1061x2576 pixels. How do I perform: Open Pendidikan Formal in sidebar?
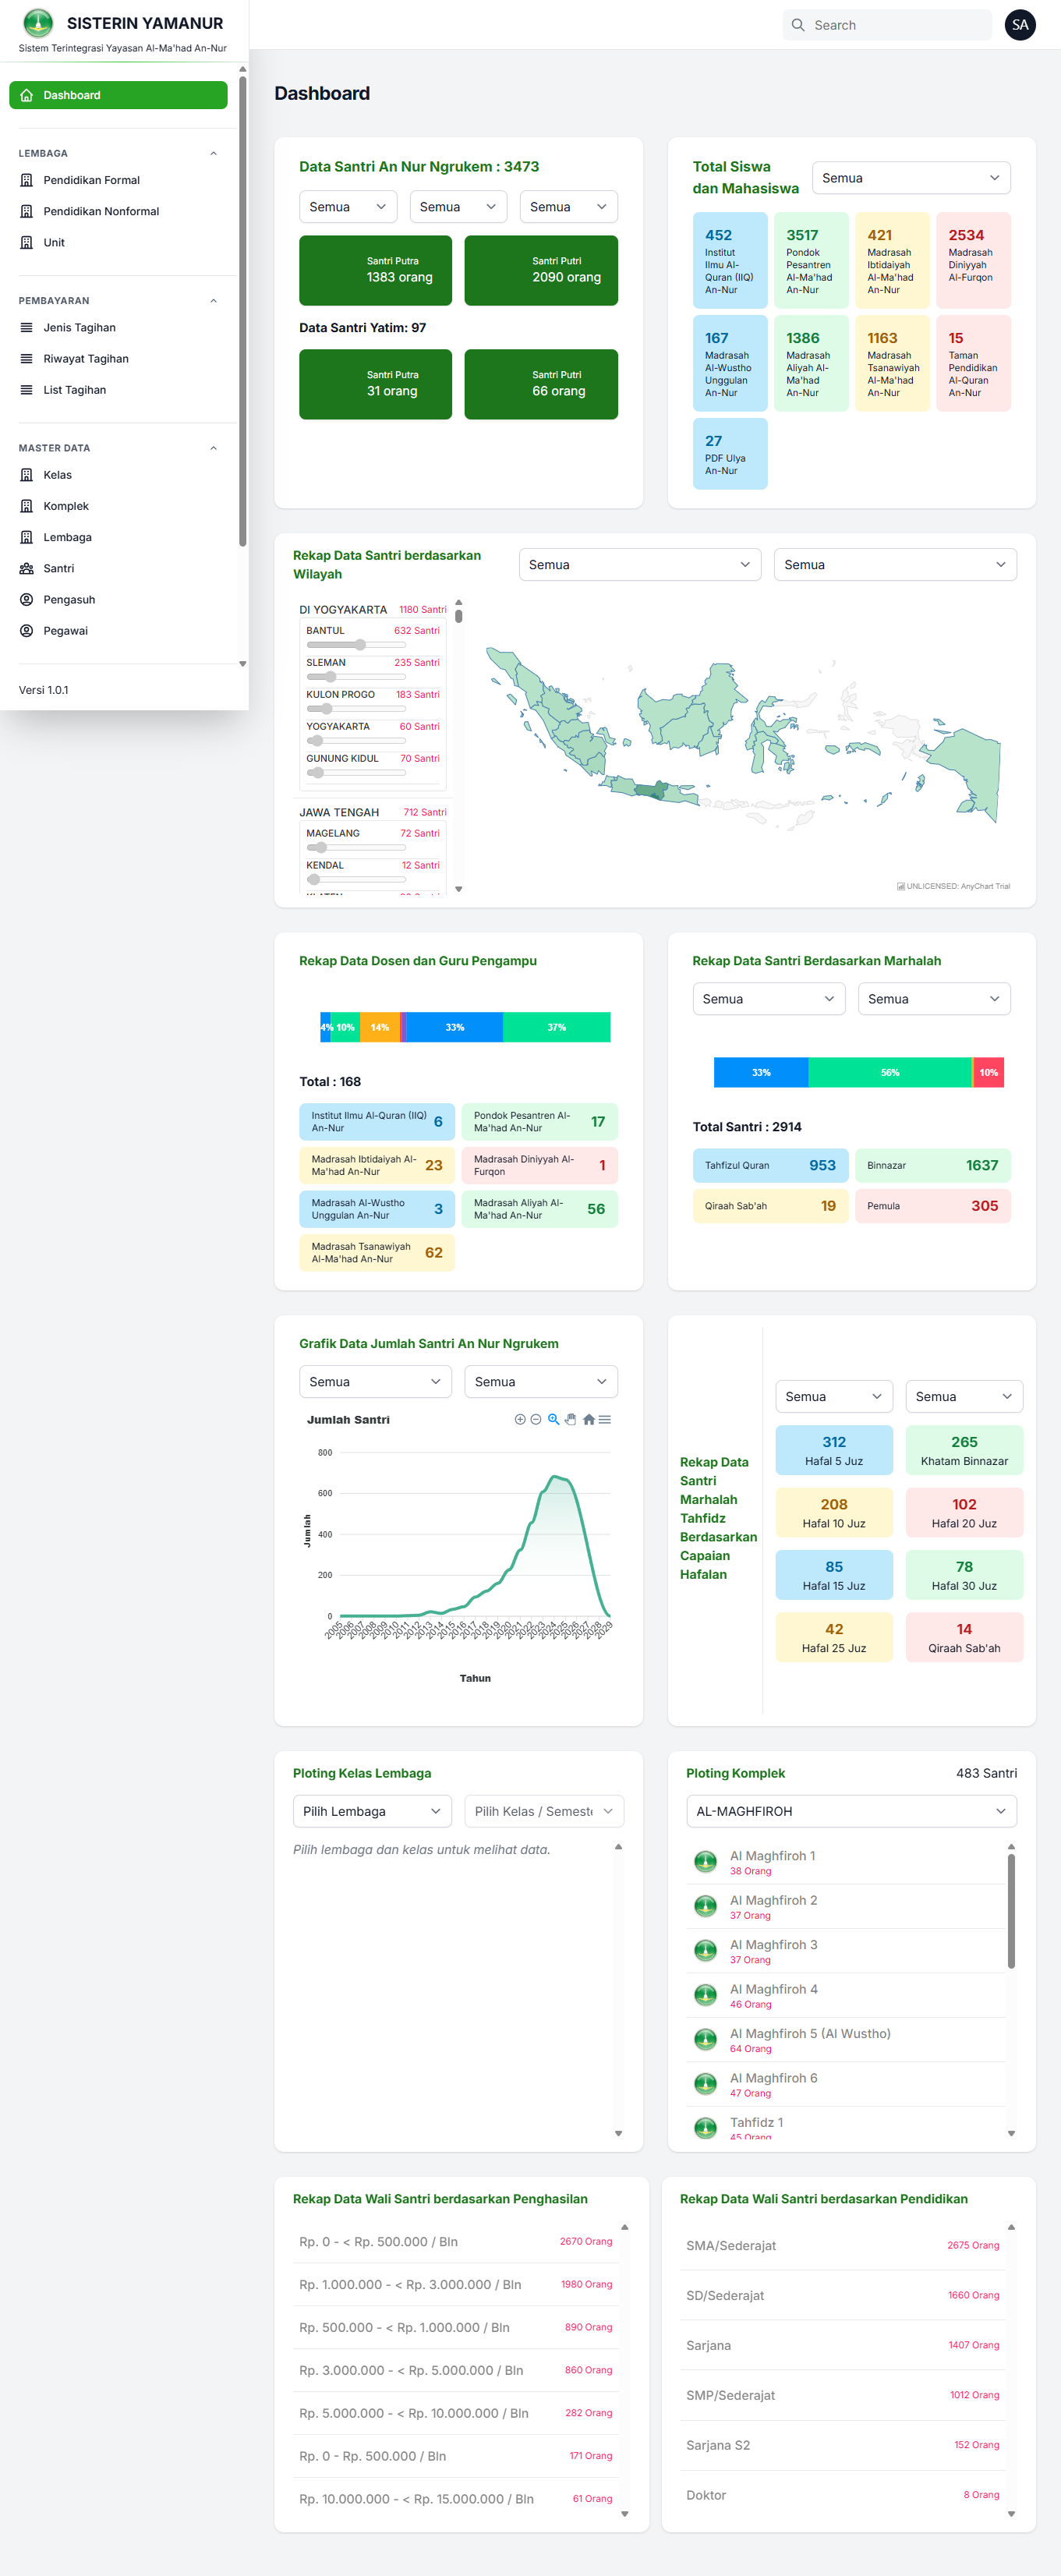pos(91,180)
